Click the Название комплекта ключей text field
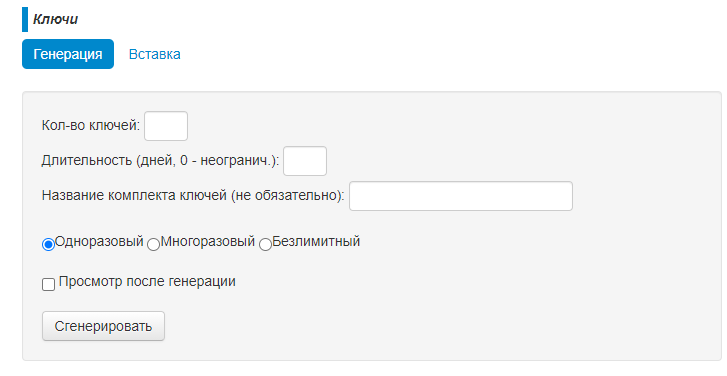The height and width of the screenshot is (376, 727). point(461,196)
